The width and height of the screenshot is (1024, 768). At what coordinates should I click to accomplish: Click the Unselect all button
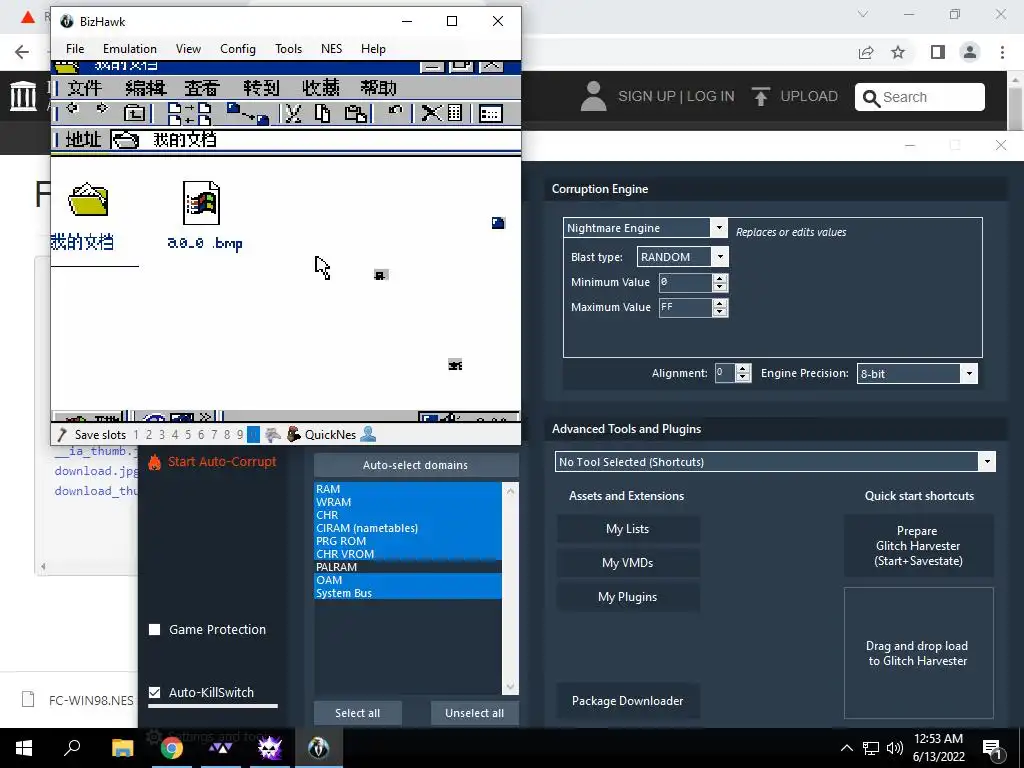(x=475, y=713)
